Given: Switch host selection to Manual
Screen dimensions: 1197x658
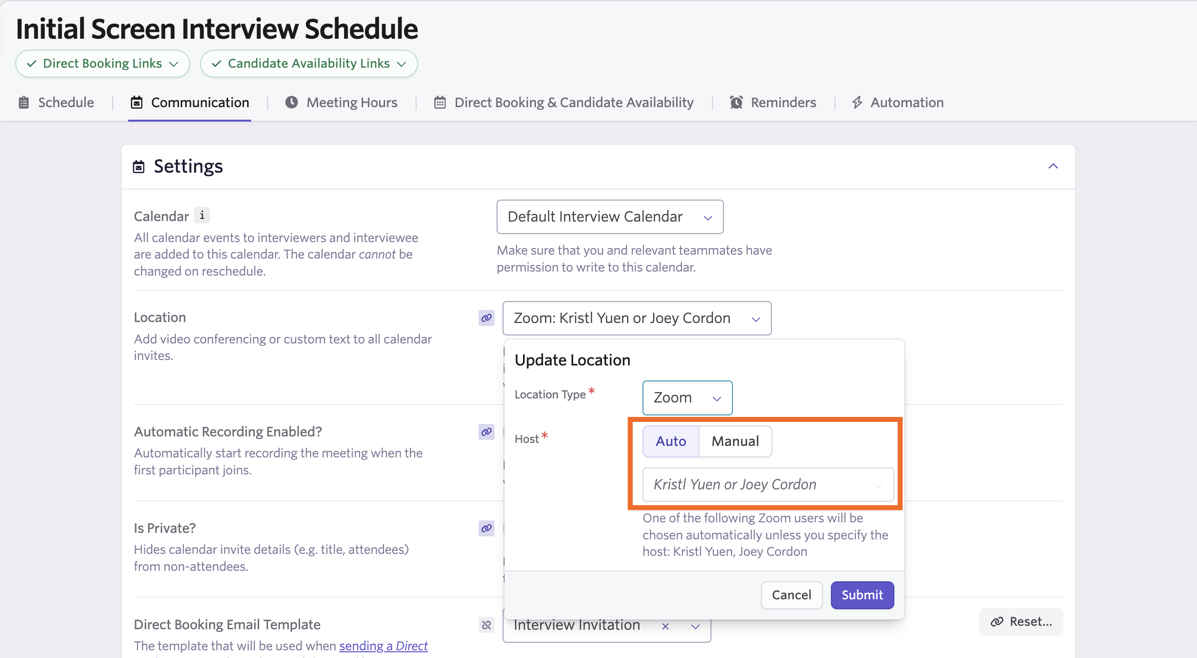Looking at the screenshot, I should [x=735, y=441].
